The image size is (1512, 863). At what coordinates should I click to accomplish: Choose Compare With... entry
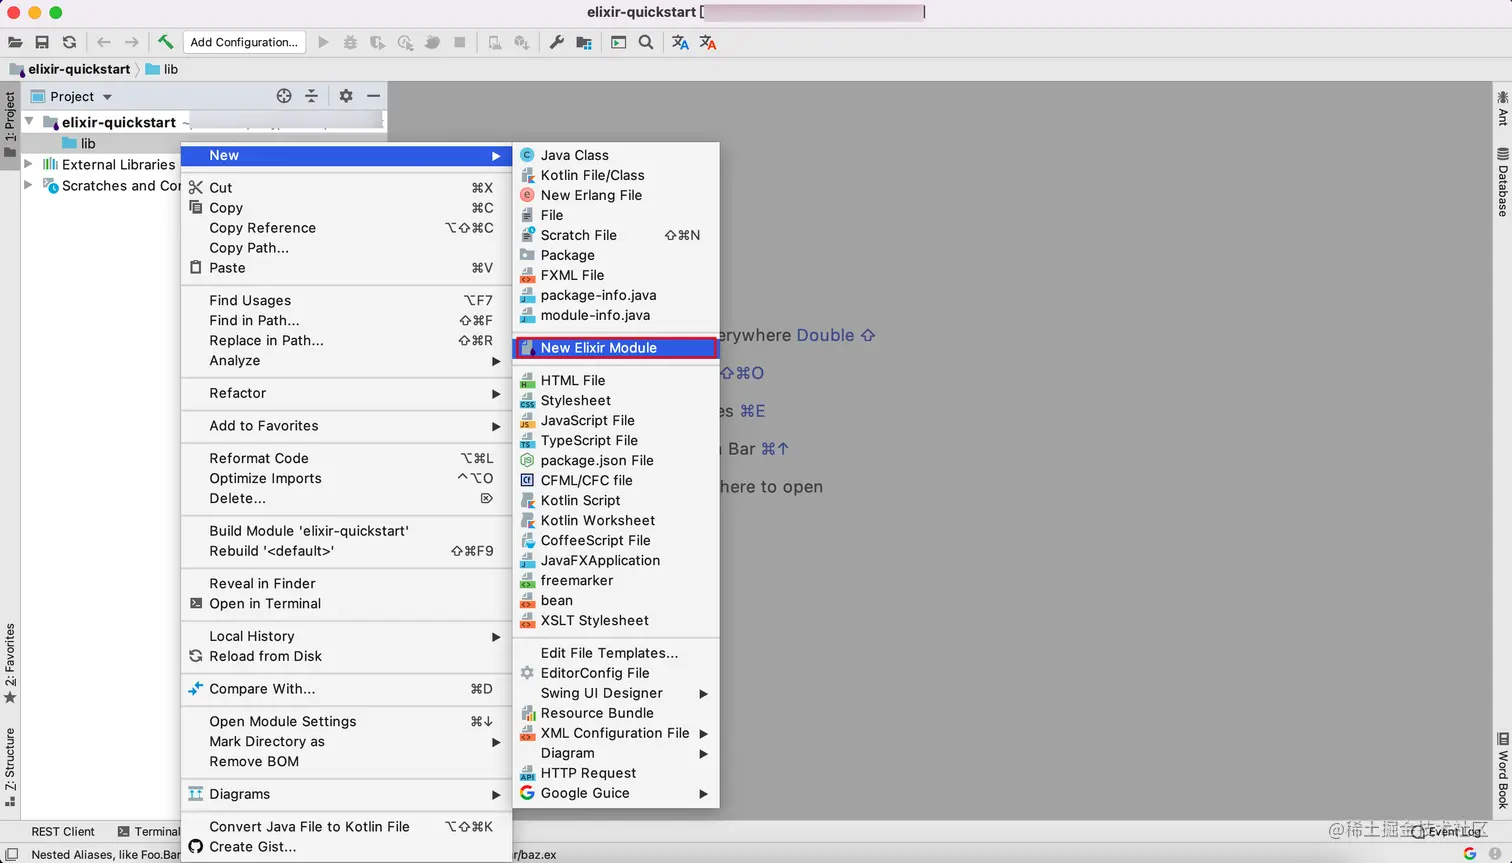pyautogui.click(x=346, y=689)
